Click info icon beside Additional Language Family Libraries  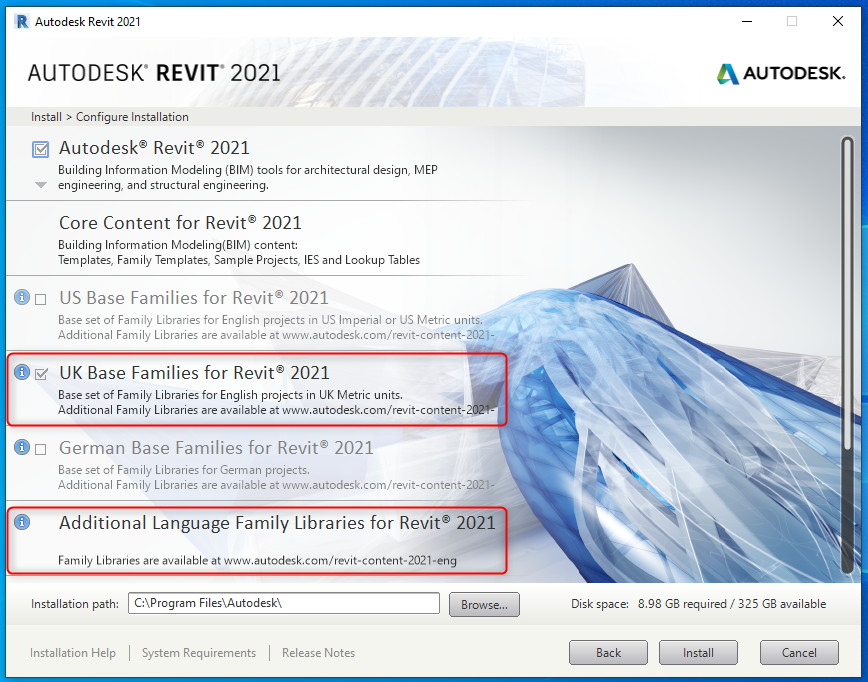coord(22,522)
